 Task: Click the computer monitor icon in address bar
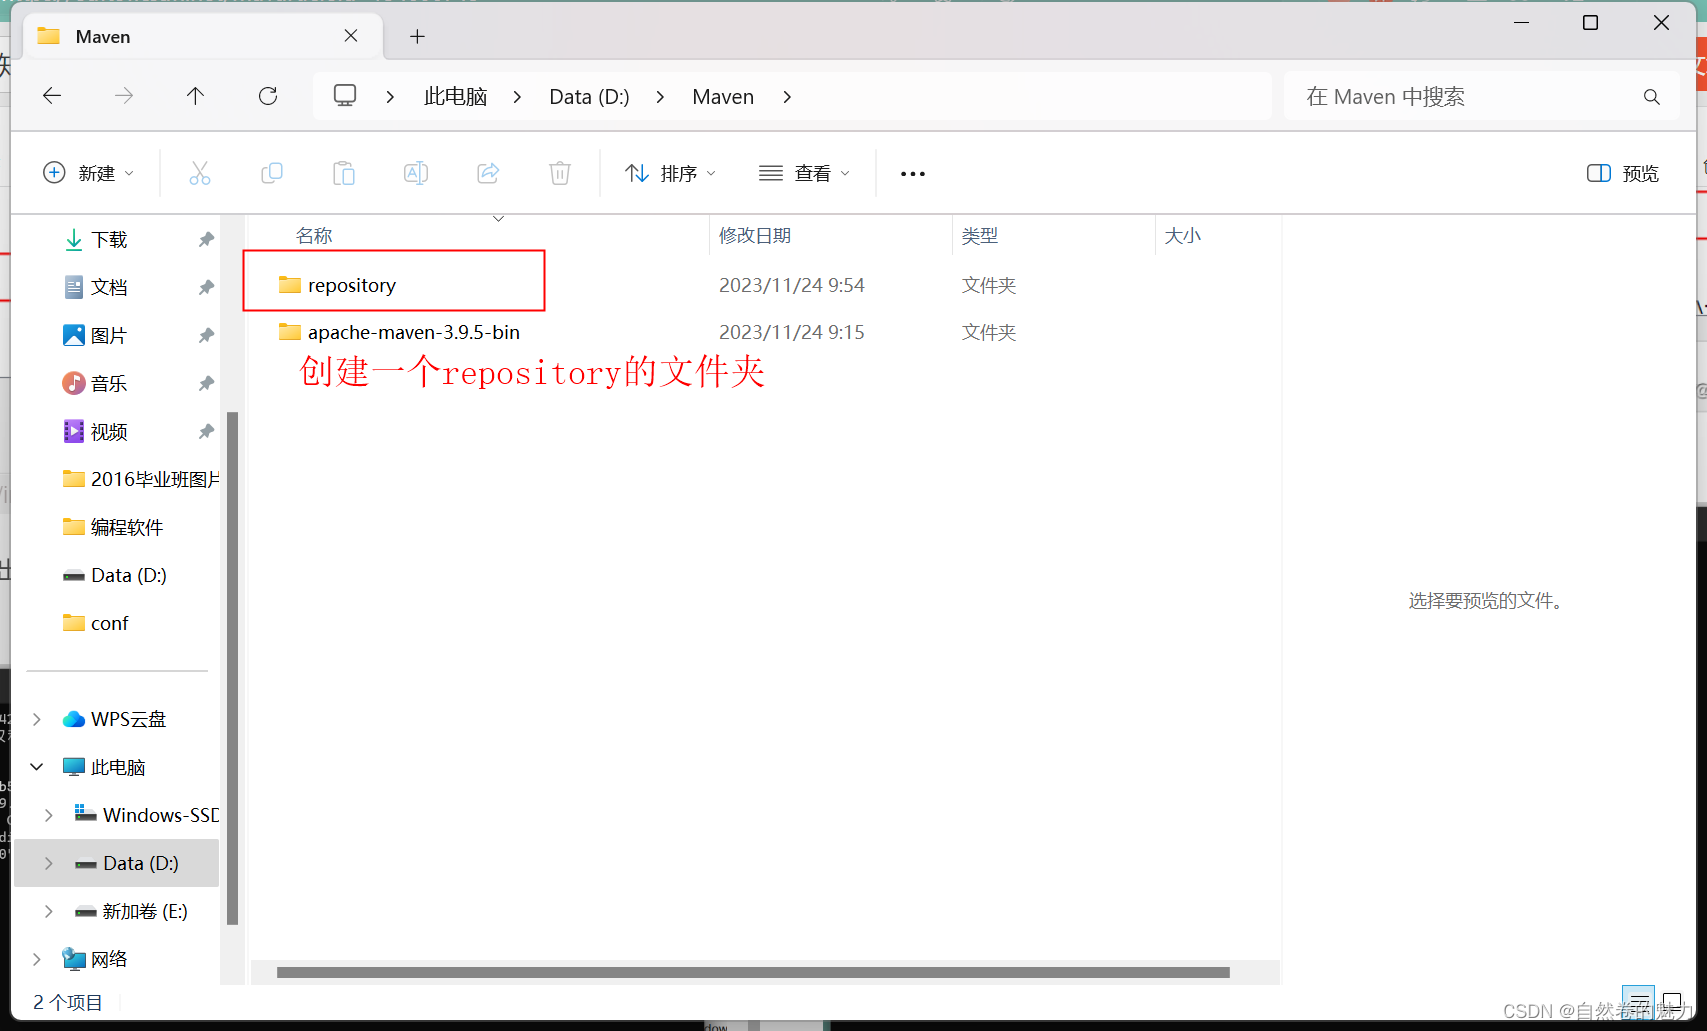point(345,96)
